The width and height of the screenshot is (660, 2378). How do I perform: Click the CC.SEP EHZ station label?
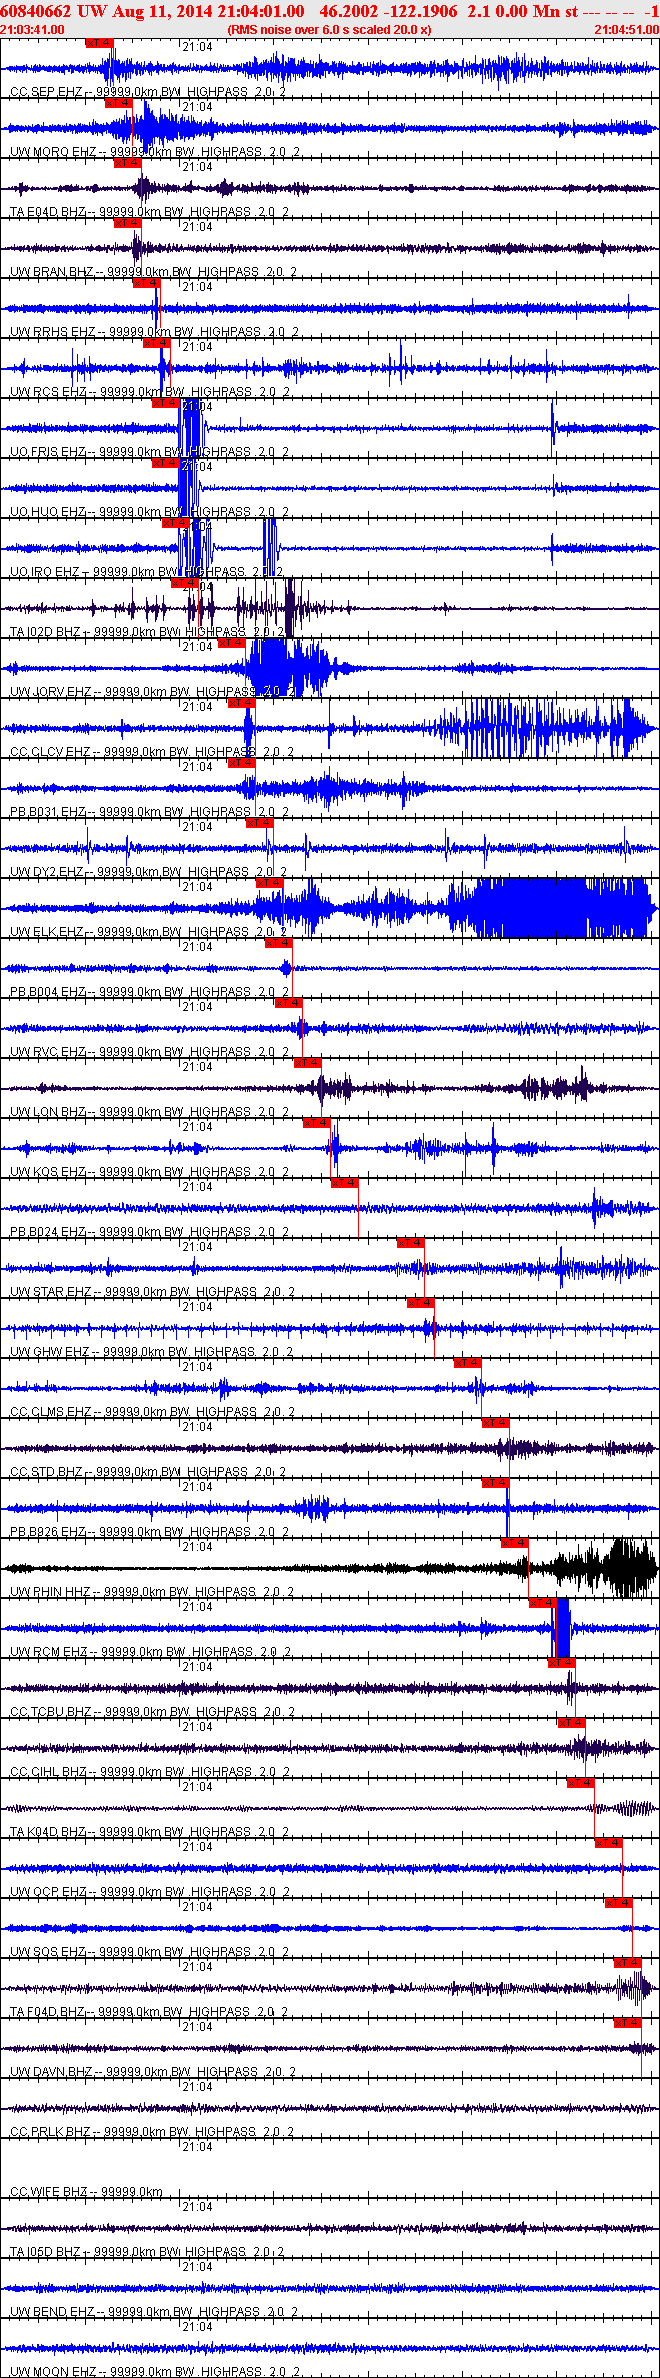click(x=47, y=92)
